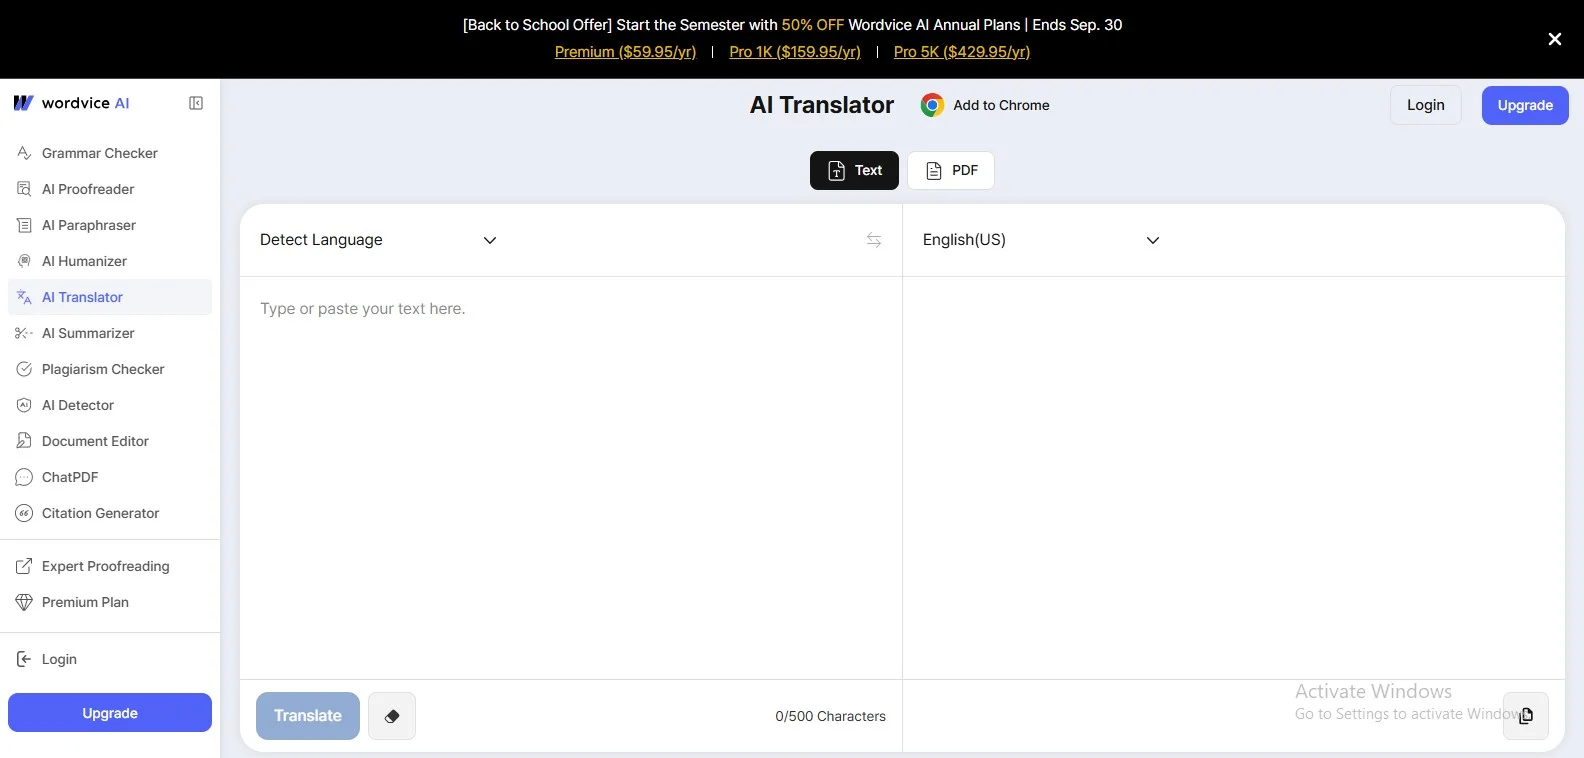Screen dimensions: 1584x758
Task: Select AI Translator in the sidebar
Action: click(x=110, y=297)
